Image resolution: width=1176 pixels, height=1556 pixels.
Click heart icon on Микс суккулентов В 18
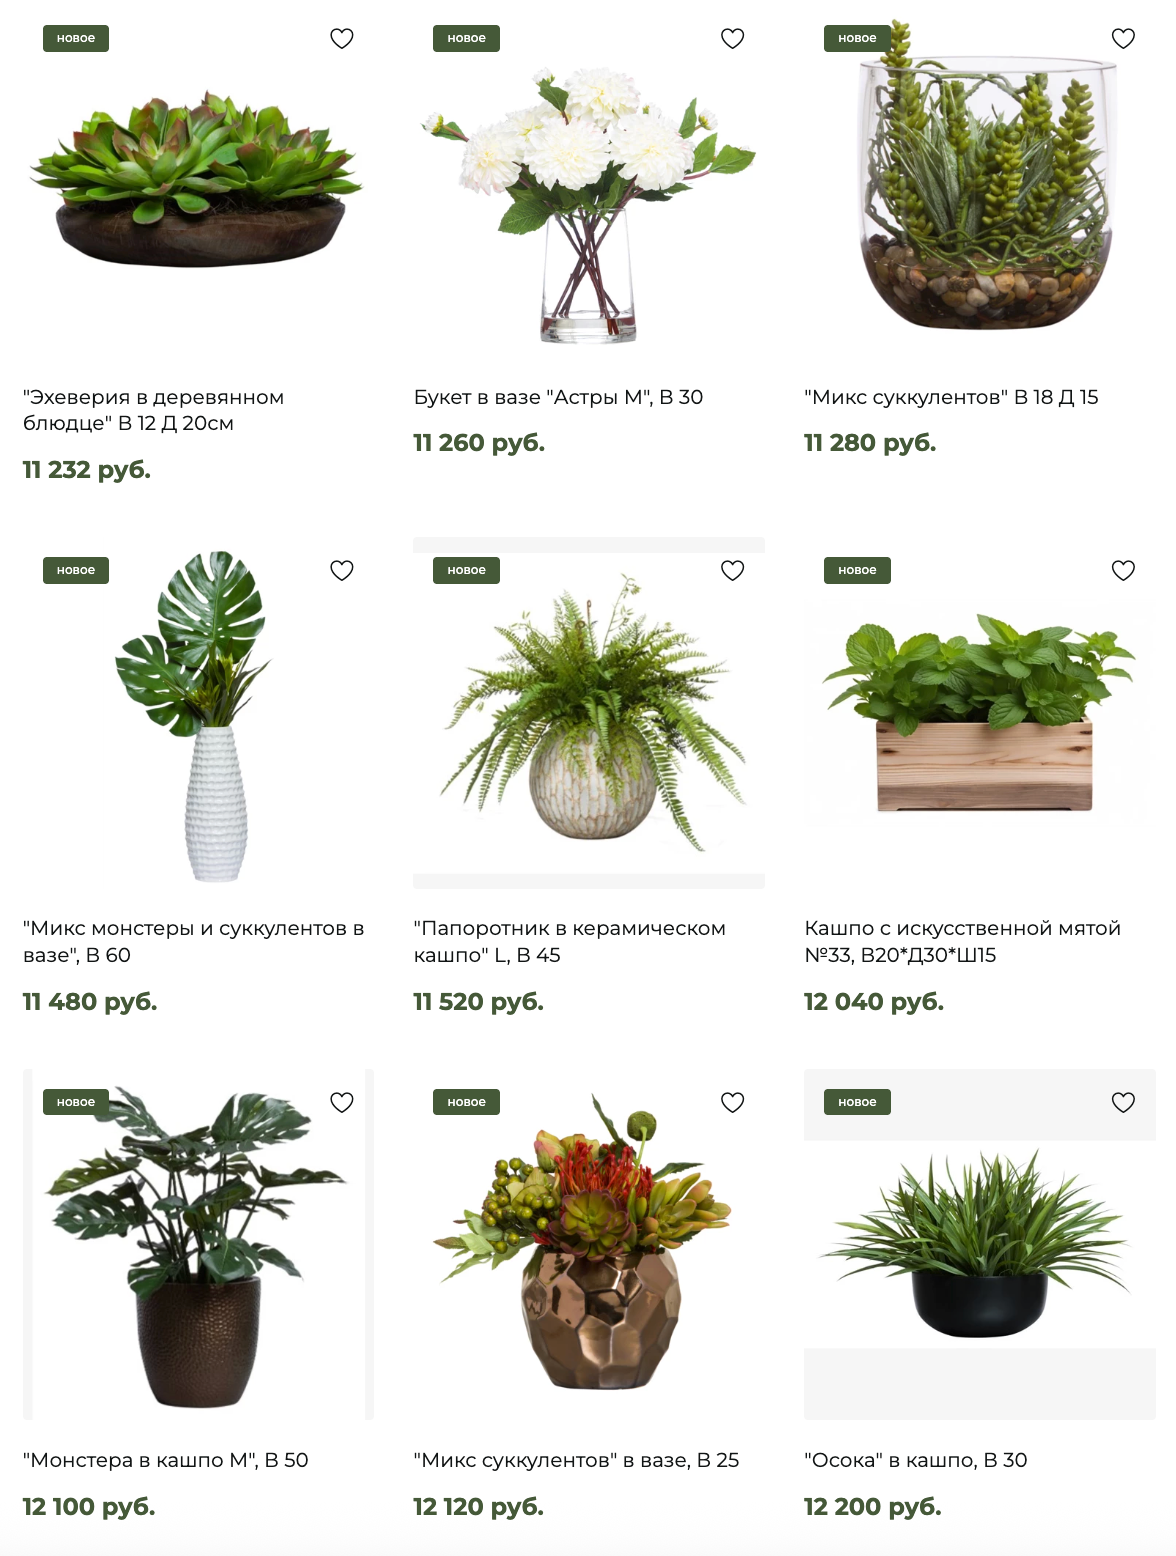1124,39
